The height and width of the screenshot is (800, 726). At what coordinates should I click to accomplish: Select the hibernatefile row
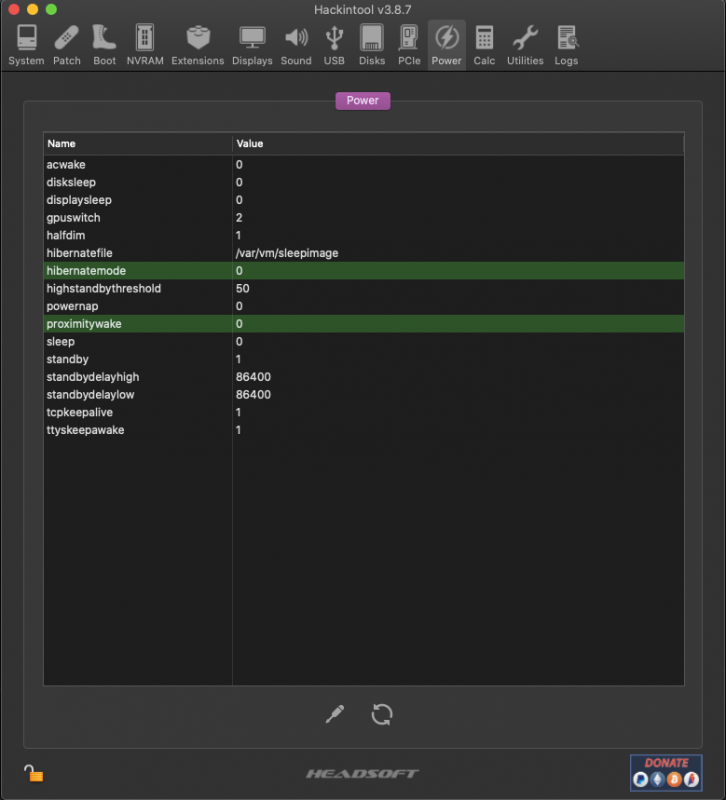point(364,253)
